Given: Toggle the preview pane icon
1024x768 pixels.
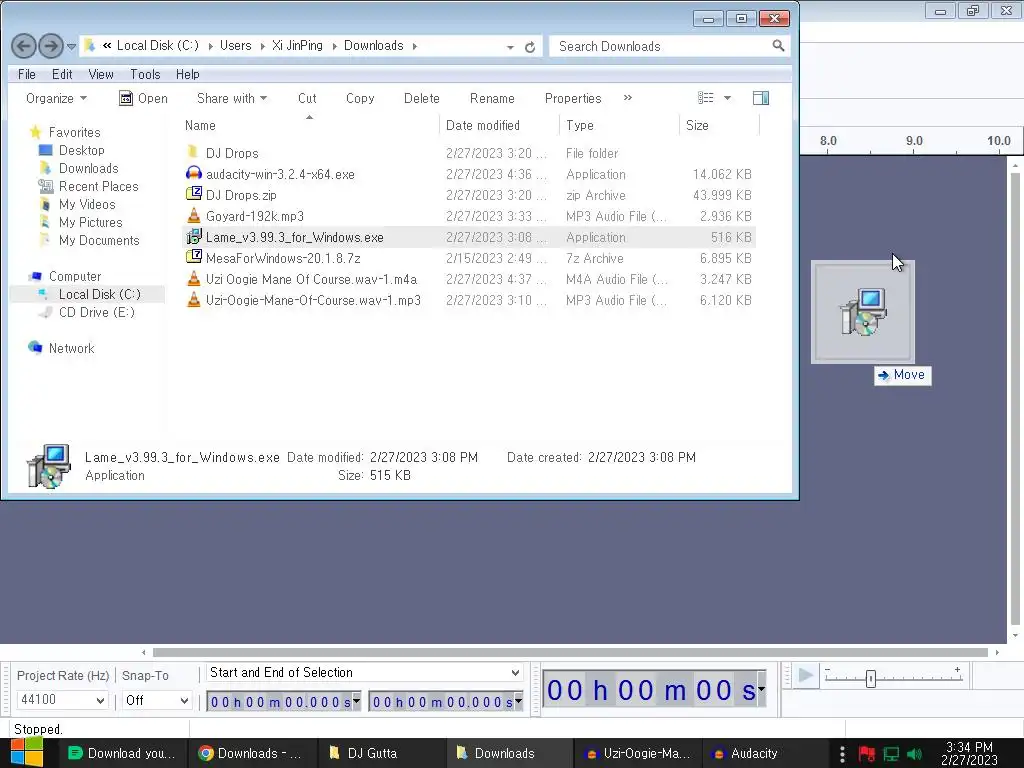Looking at the screenshot, I should 761,98.
